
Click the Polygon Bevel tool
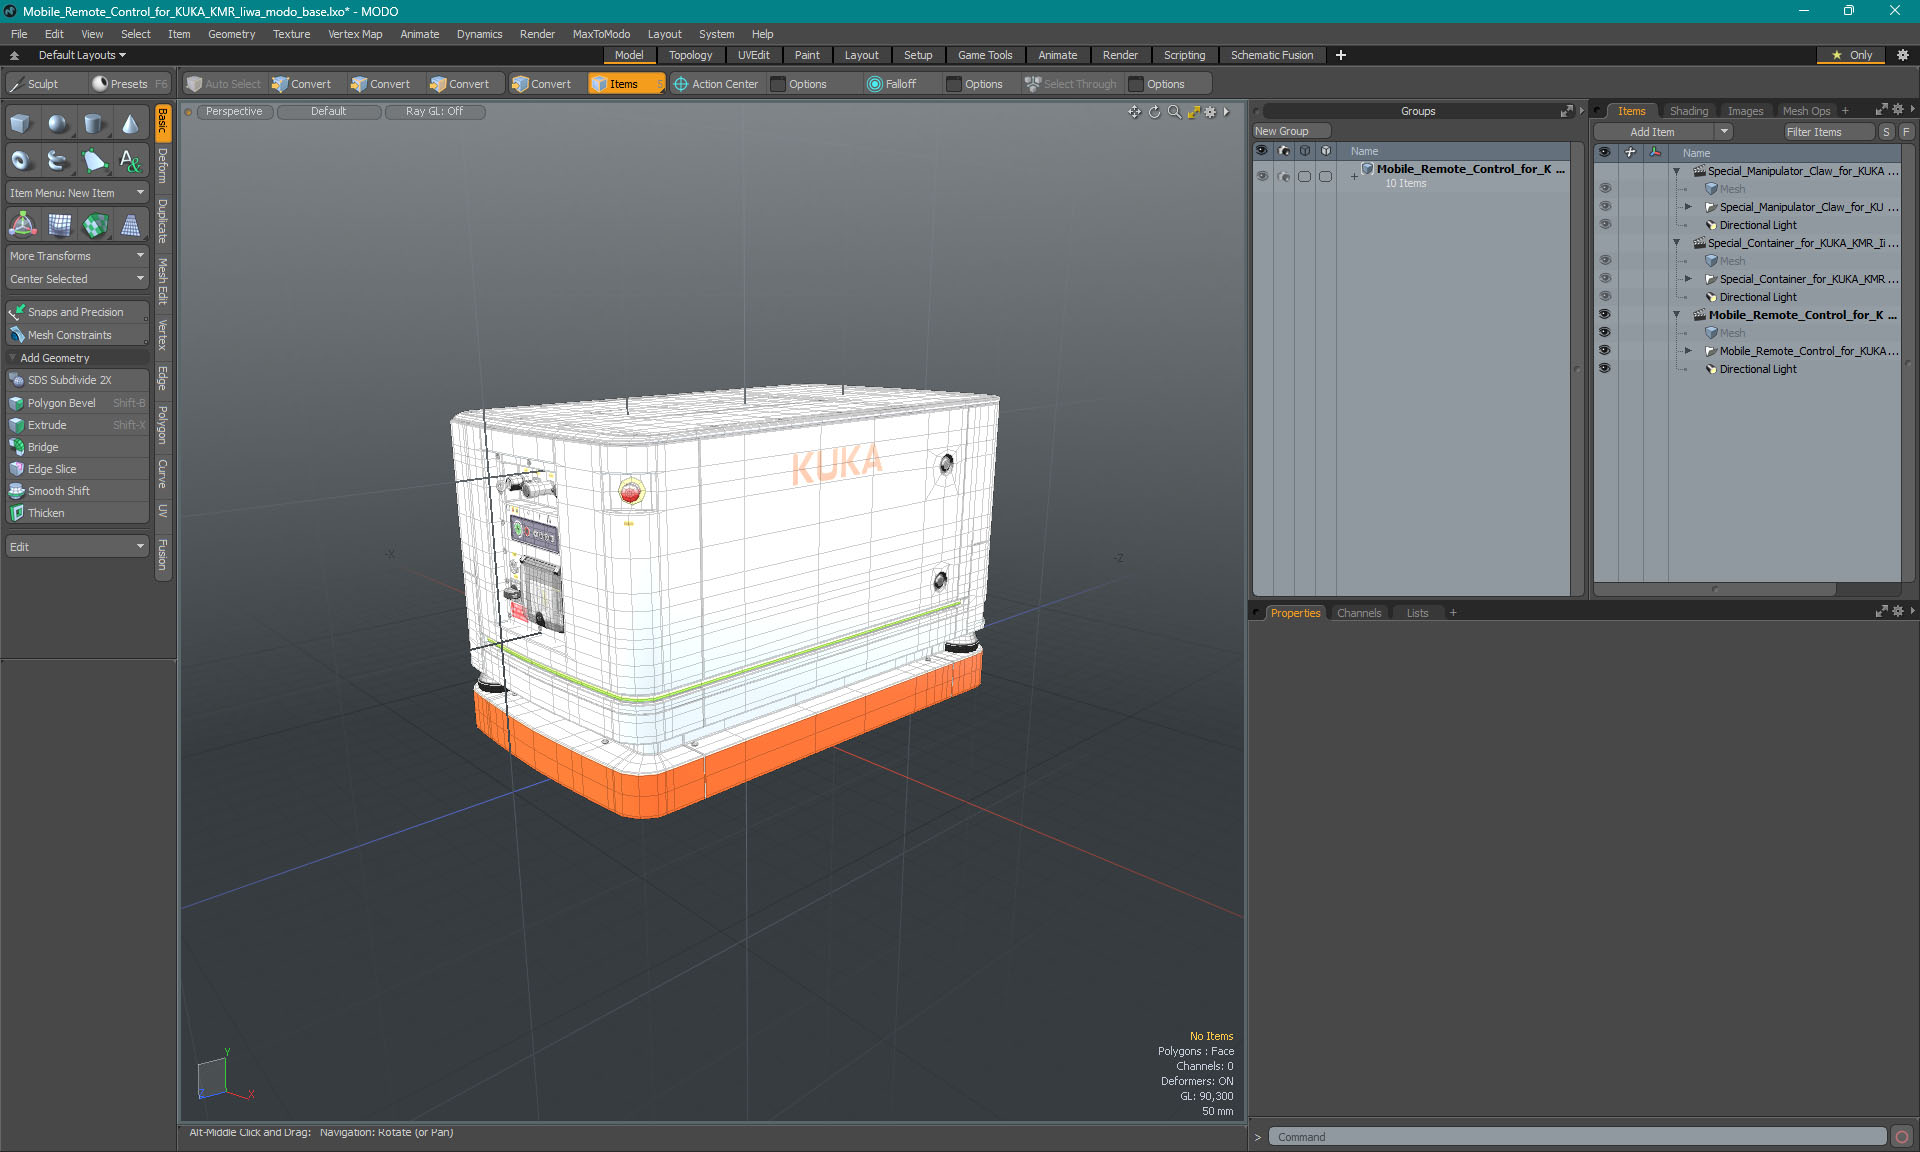(x=77, y=403)
